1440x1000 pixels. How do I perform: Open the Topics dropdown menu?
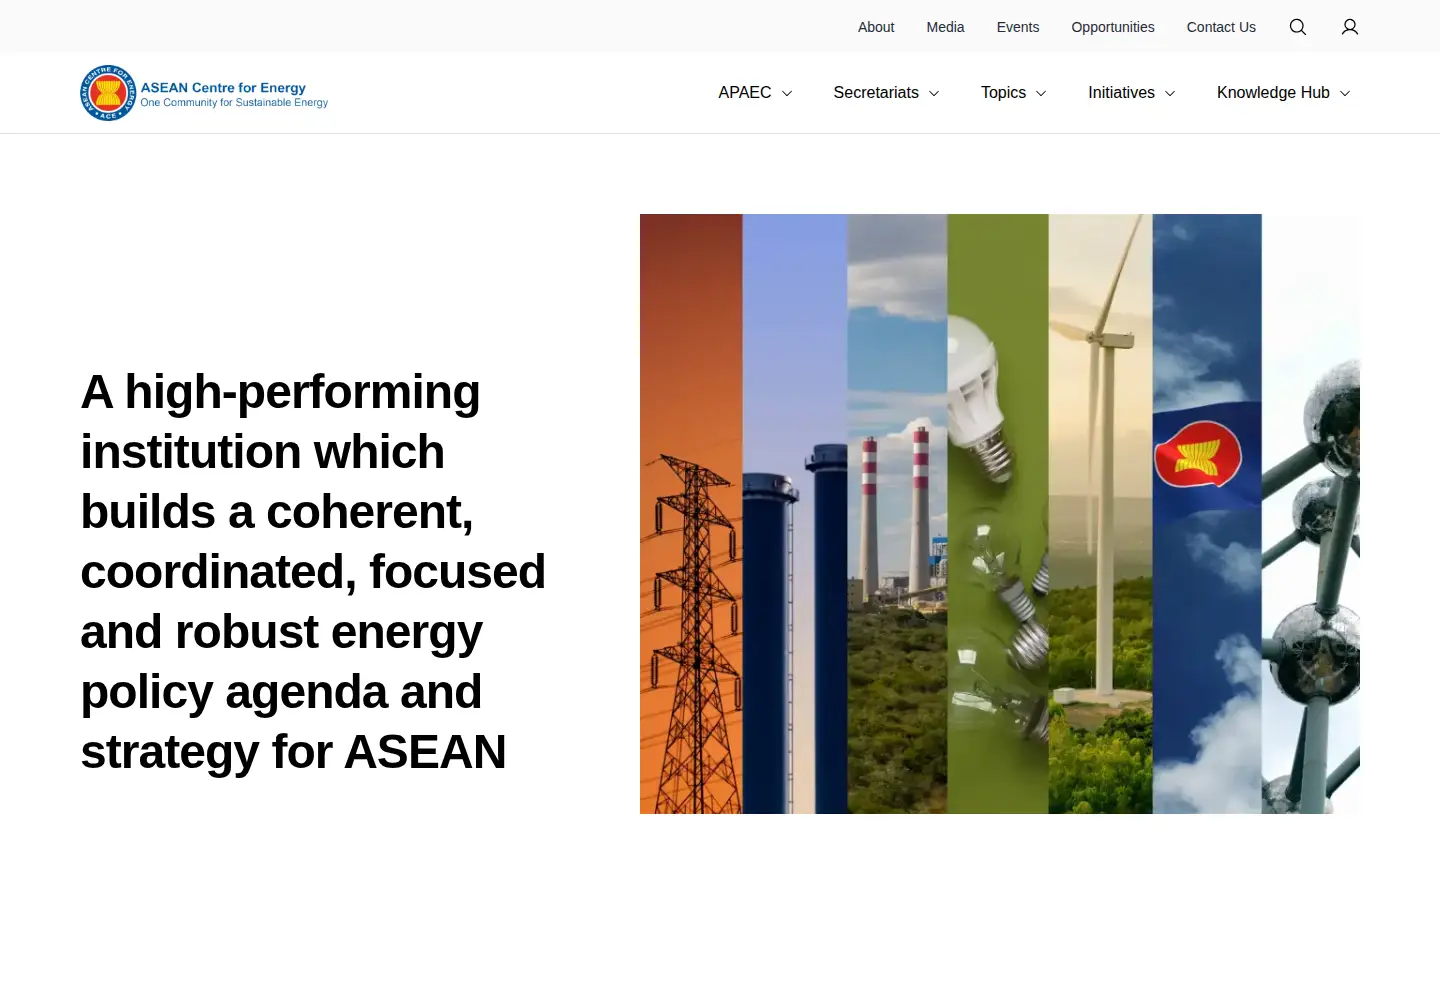(x=1013, y=93)
